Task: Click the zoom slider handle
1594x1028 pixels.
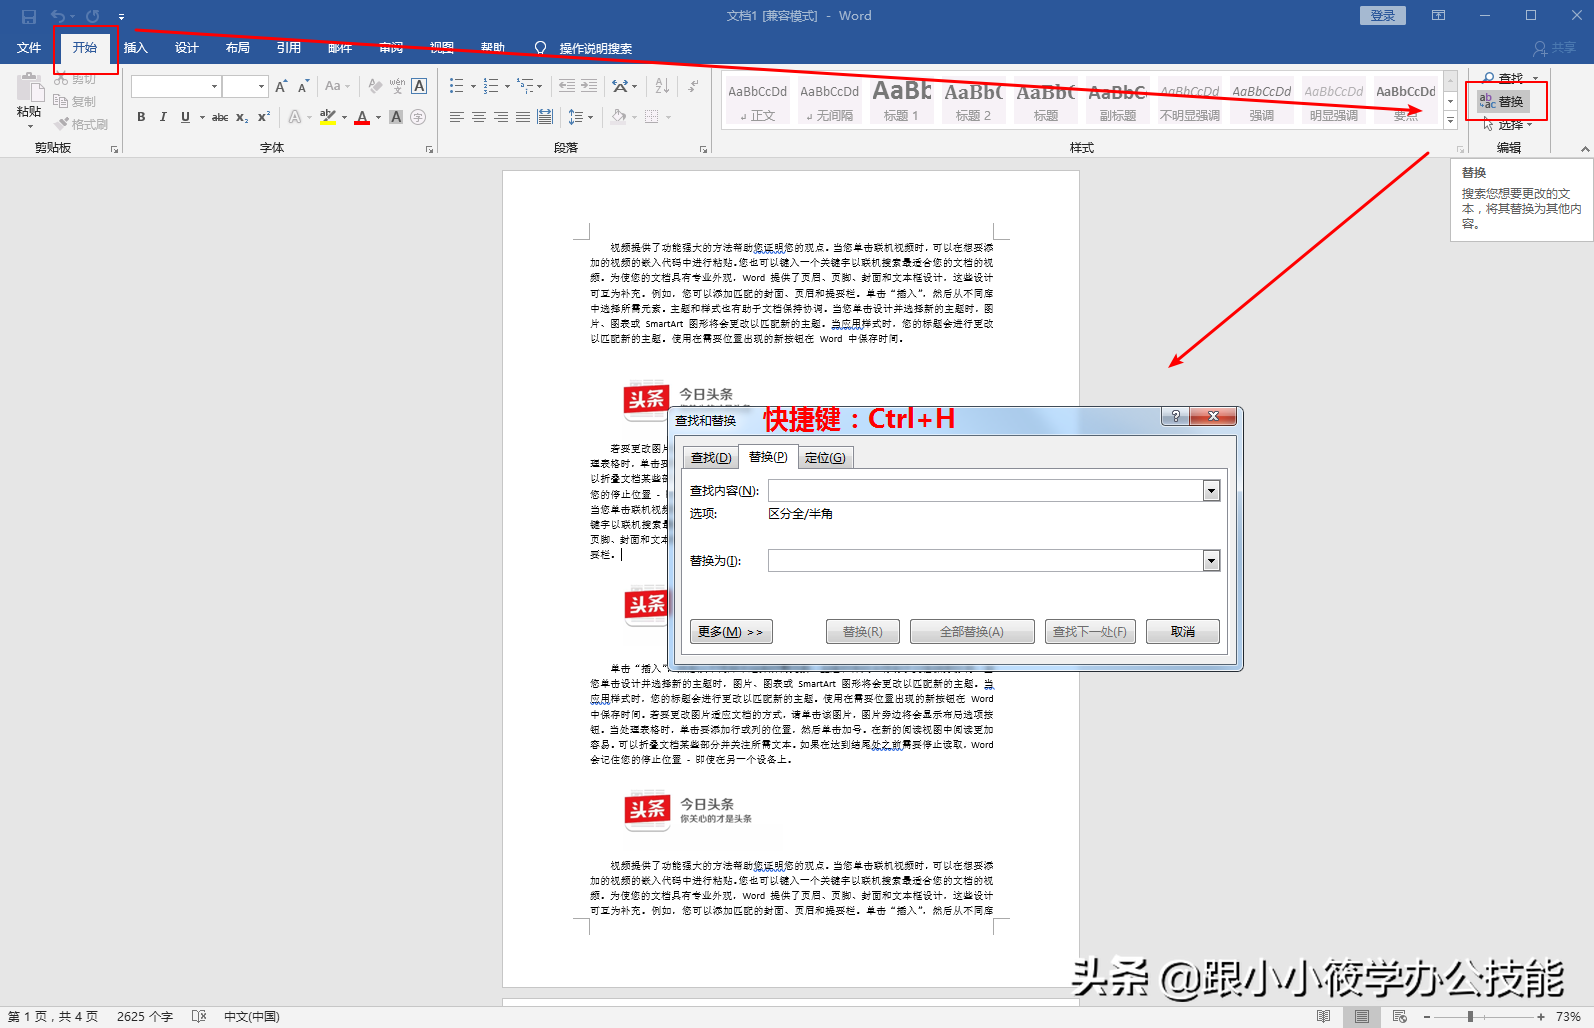Action: (x=1470, y=1016)
